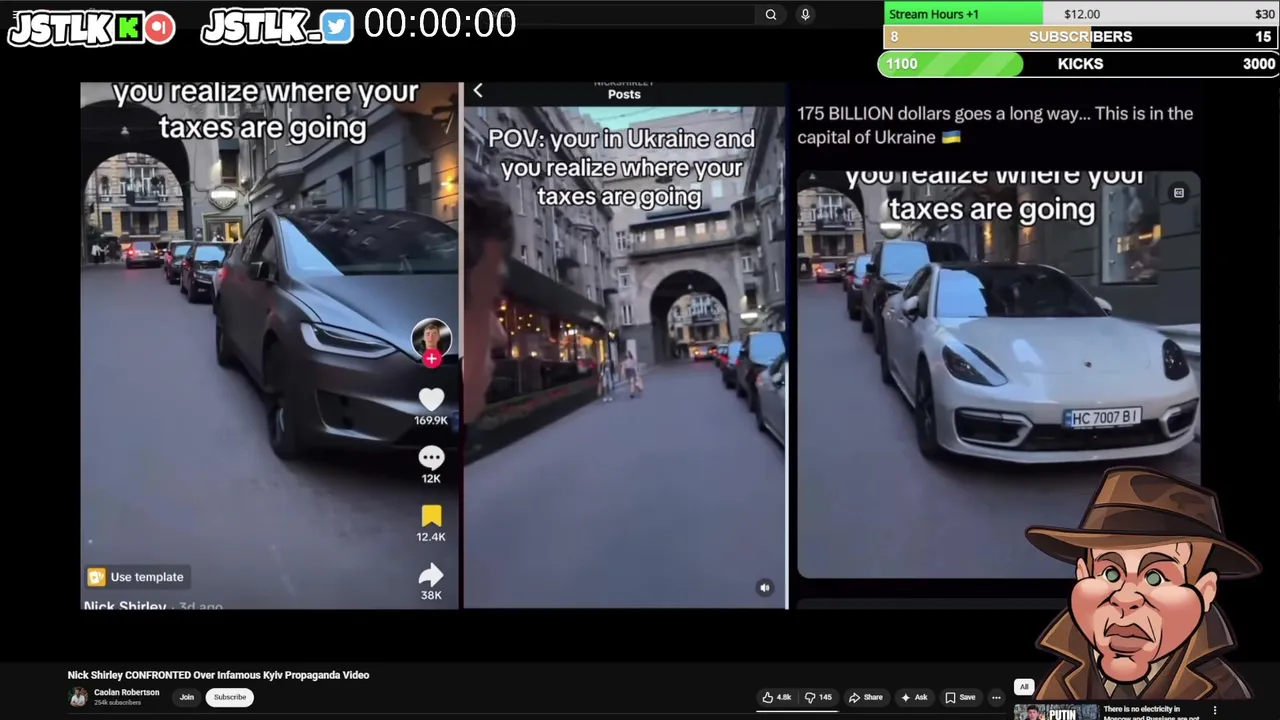Click the POV your in Ukraine caption

(x=620, y=167)
